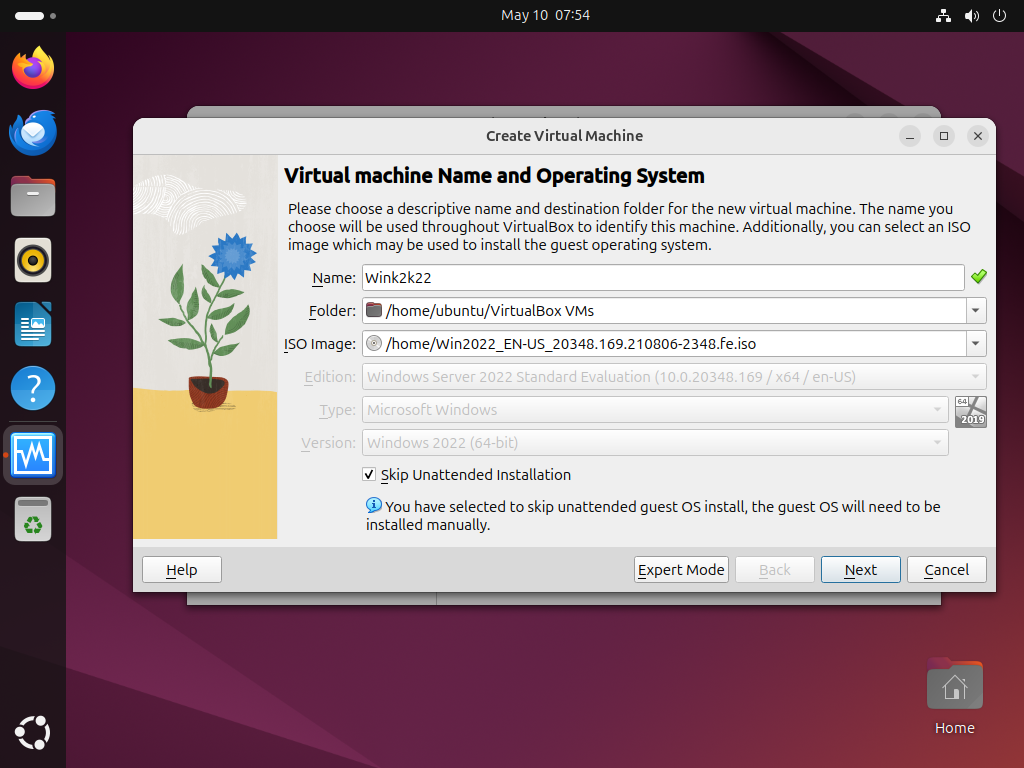Click the Name field containing Wink2k22
This screenshot has height=768, width=1024.
coord(663,278)
